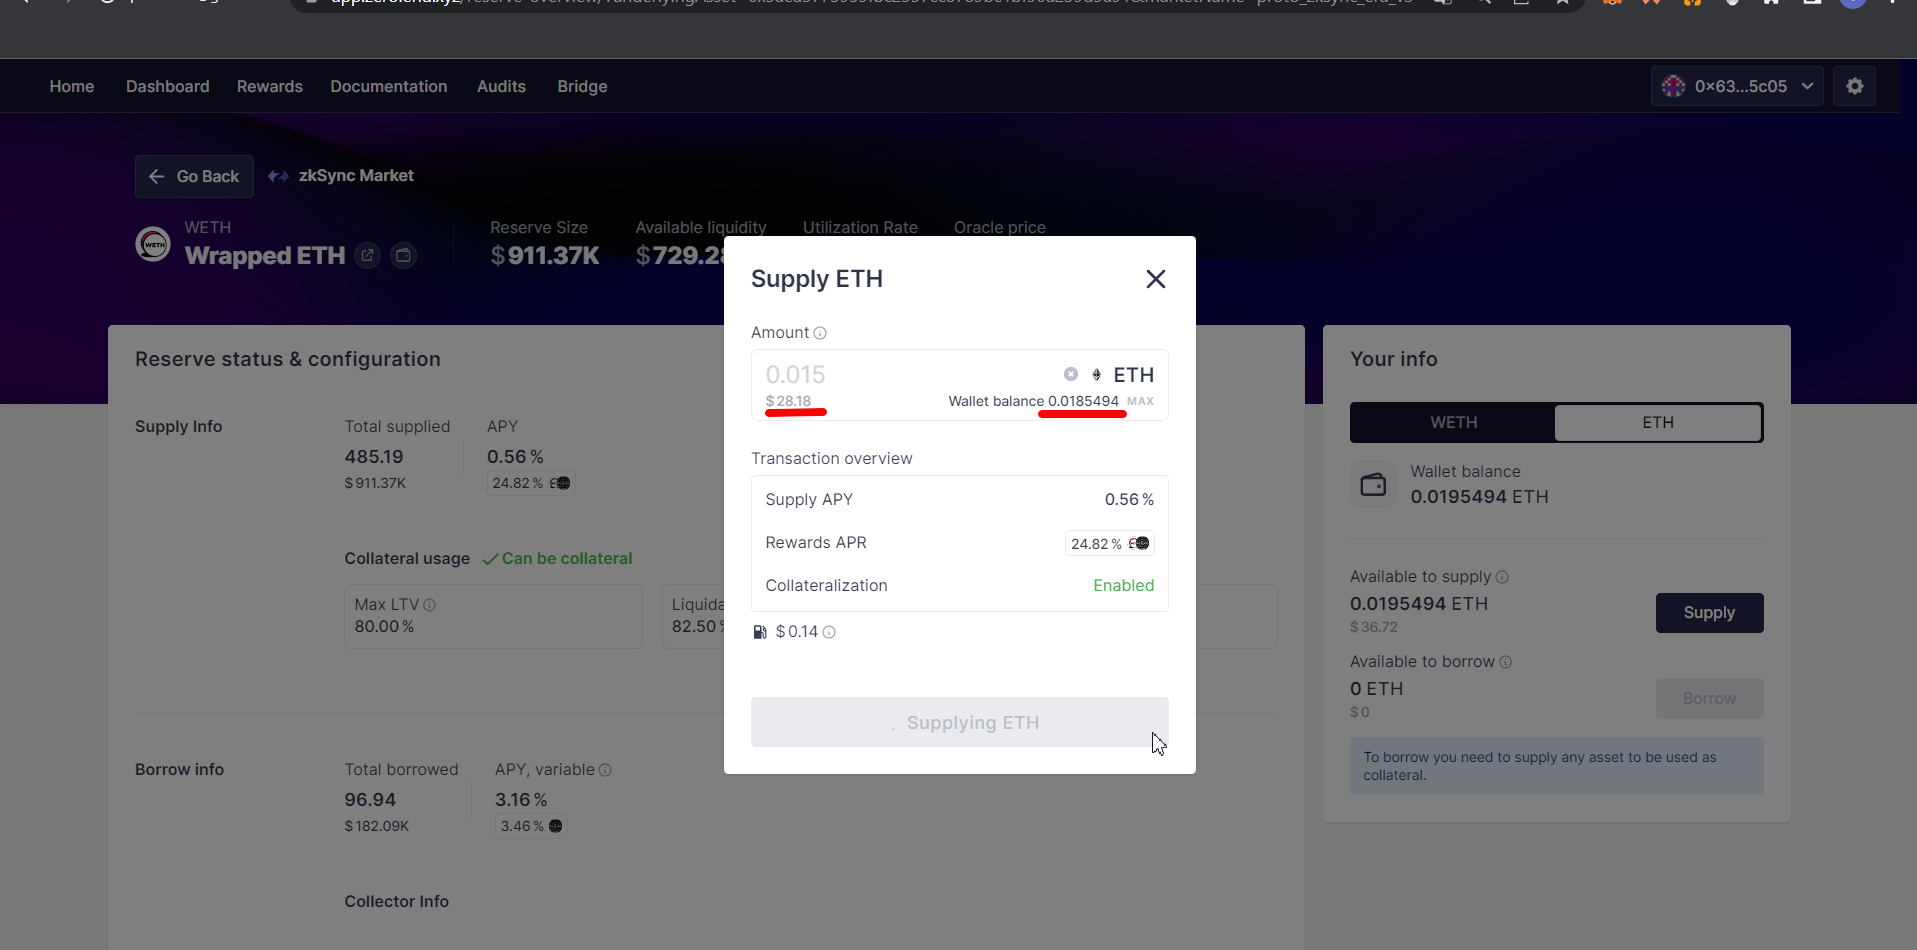Image resolution: width=1917 pixels, height=950 pixels.
Task: Open the Rewards nav item
Action: click(270, 87)
